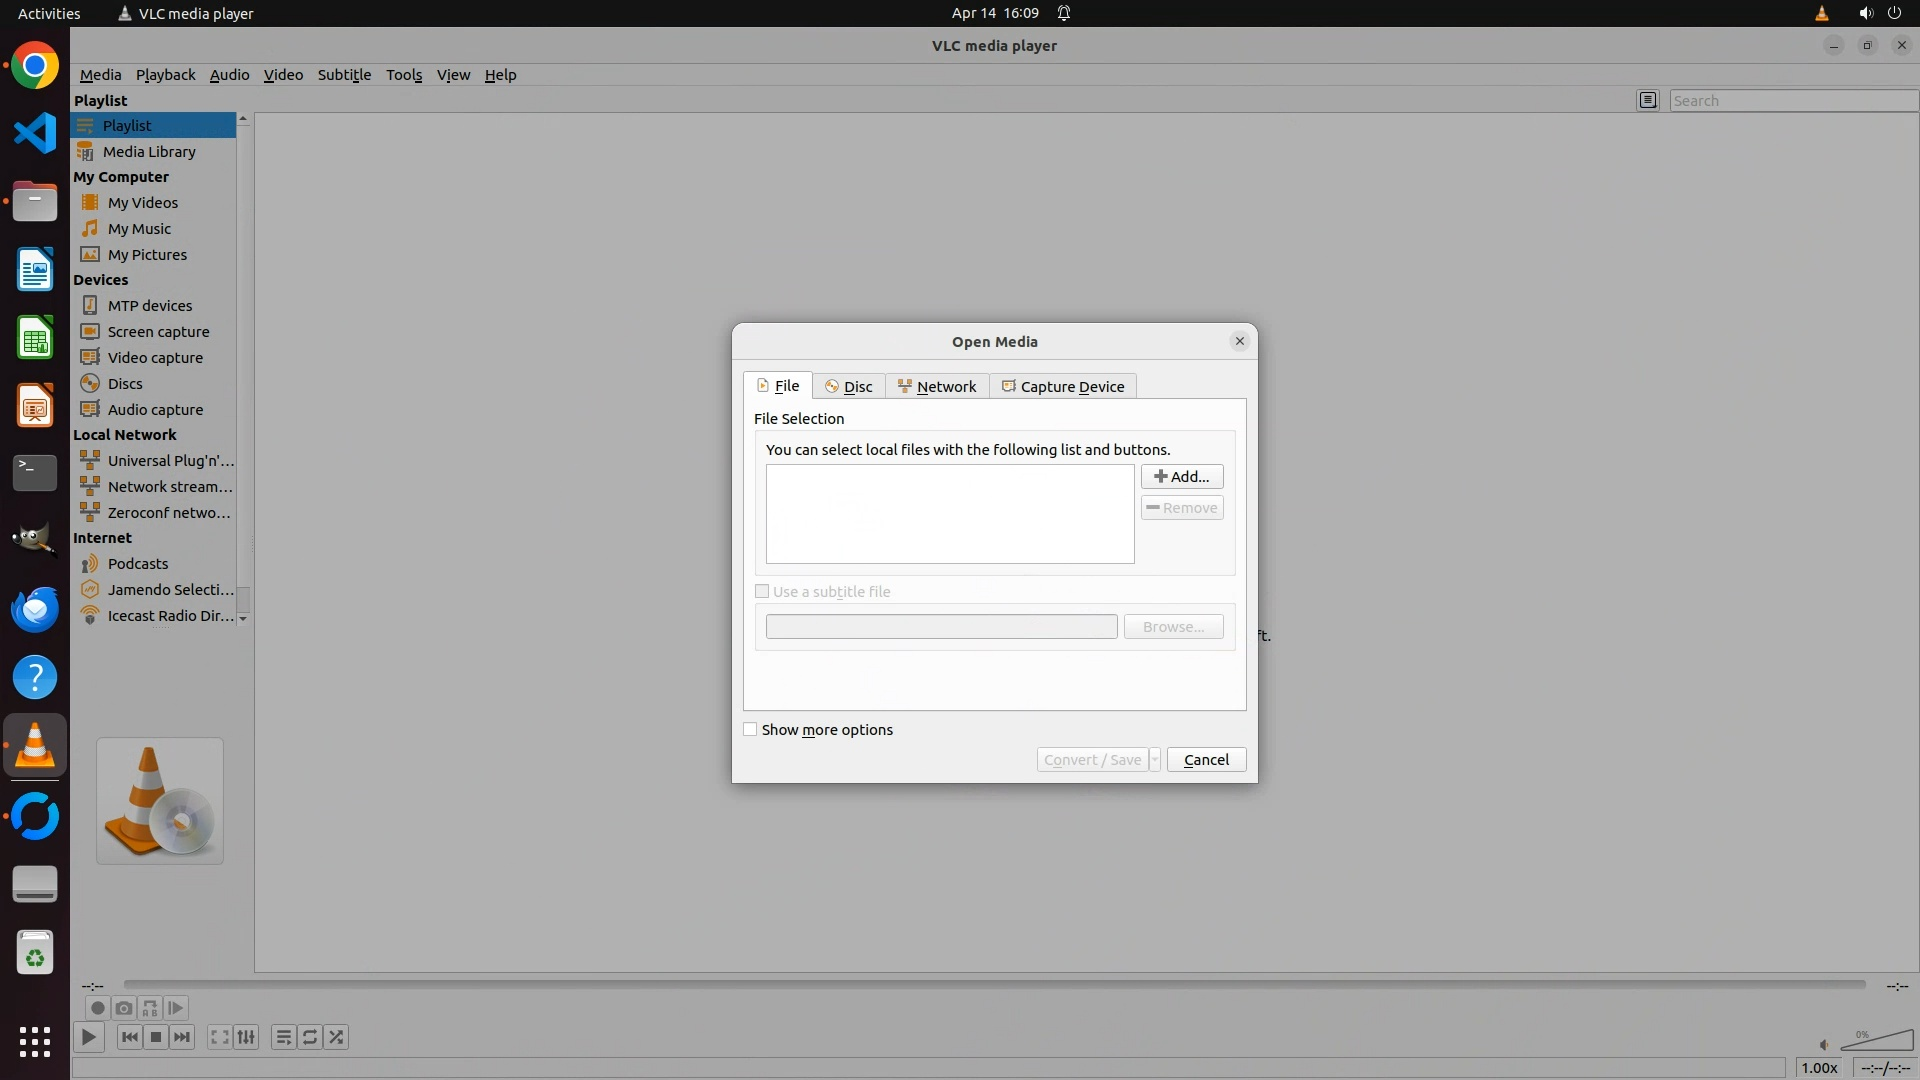Take a snapshot with the camera icon
The image size is (1920, 1080).
(123, 1008)
